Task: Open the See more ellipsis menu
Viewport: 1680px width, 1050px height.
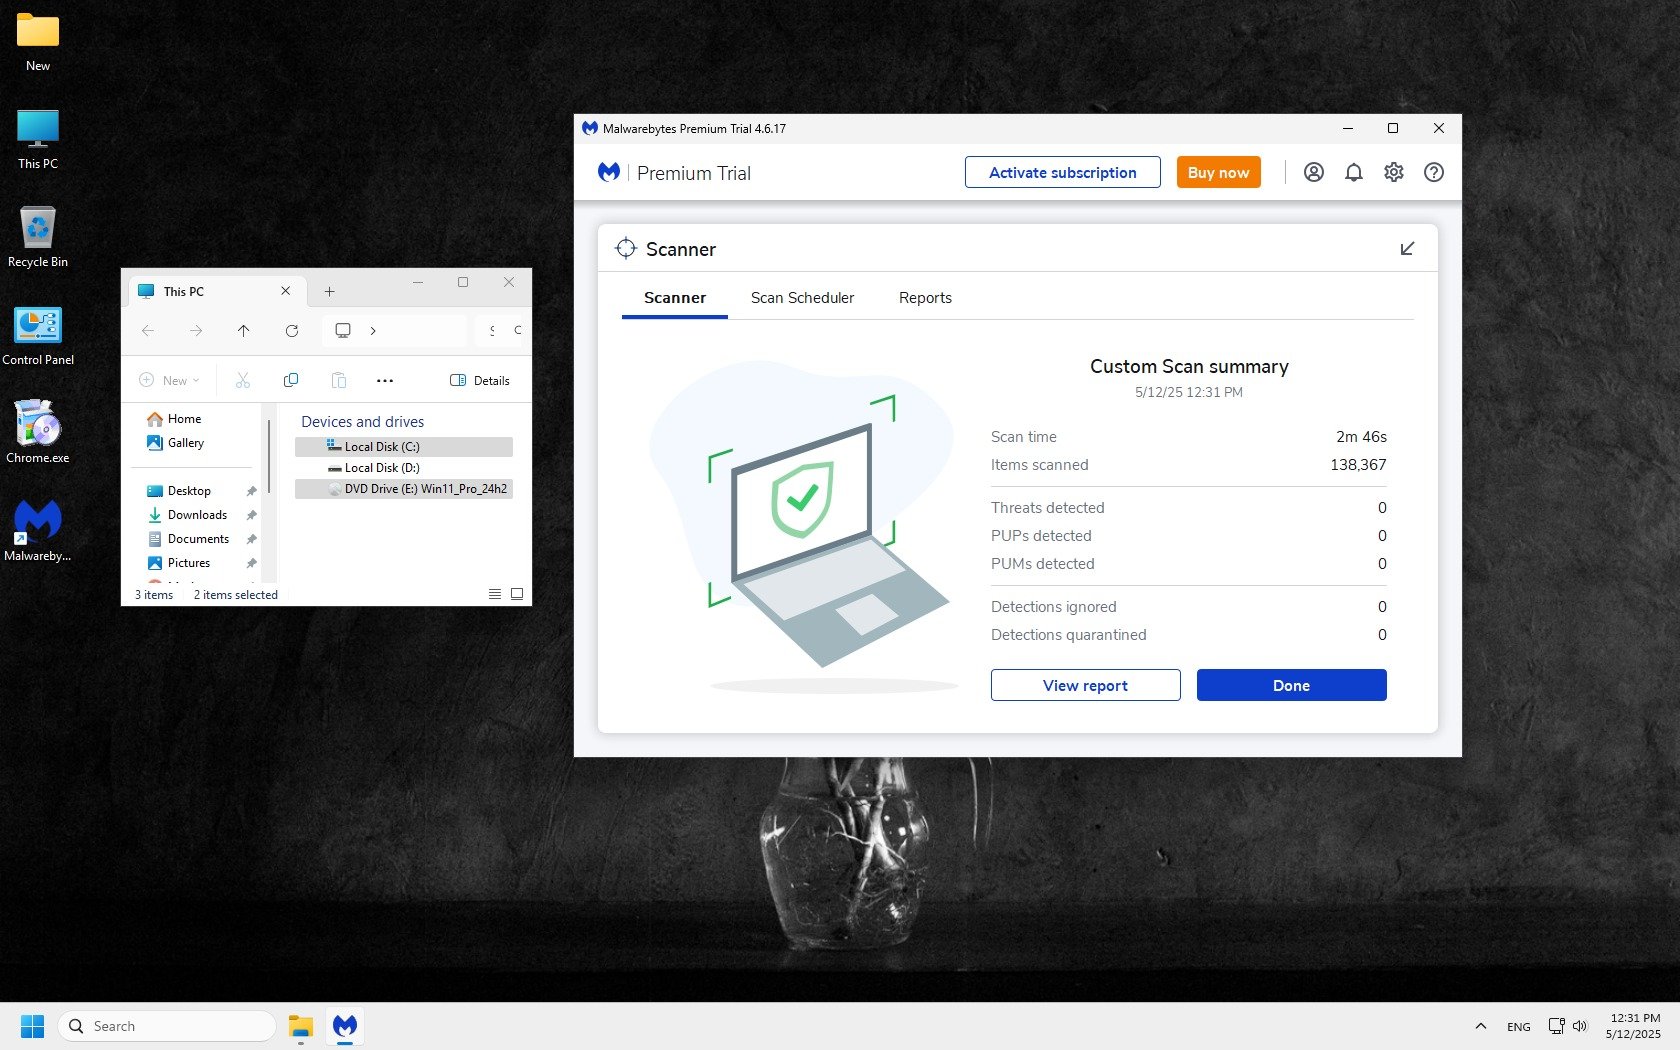Action: click(385, 380)
